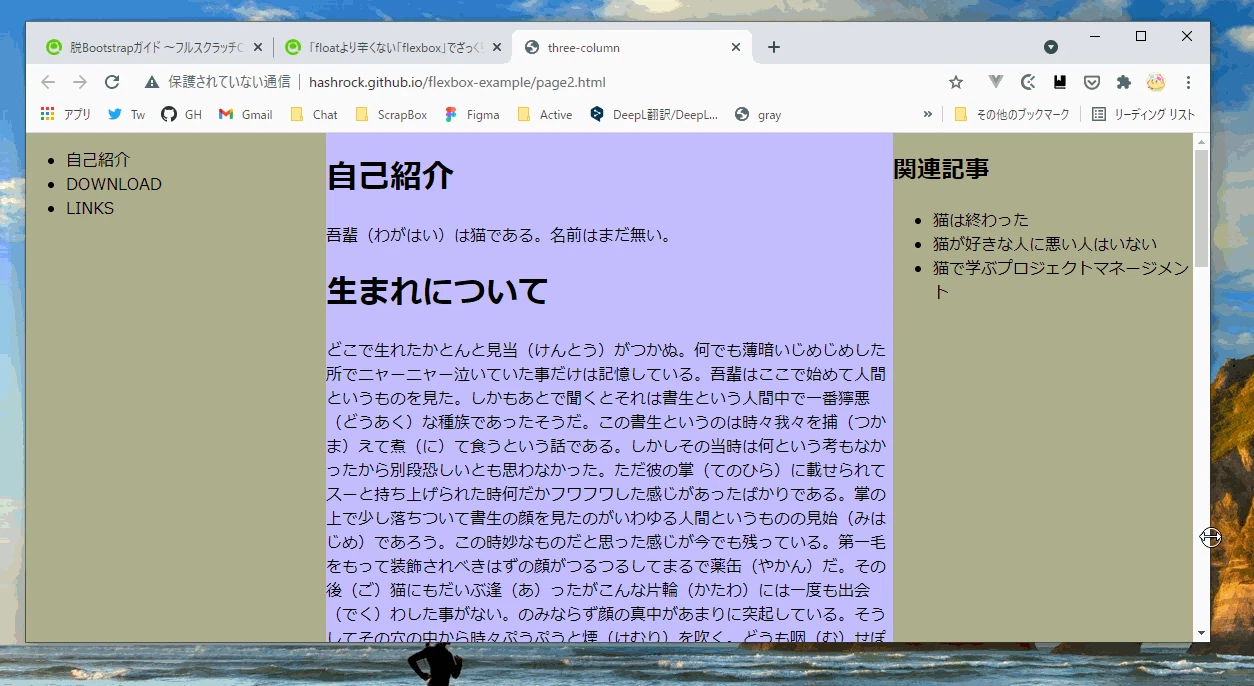Open the Vue devtools extension icon
Viewport: 1254px width, 686px height.
coord(996,82)
